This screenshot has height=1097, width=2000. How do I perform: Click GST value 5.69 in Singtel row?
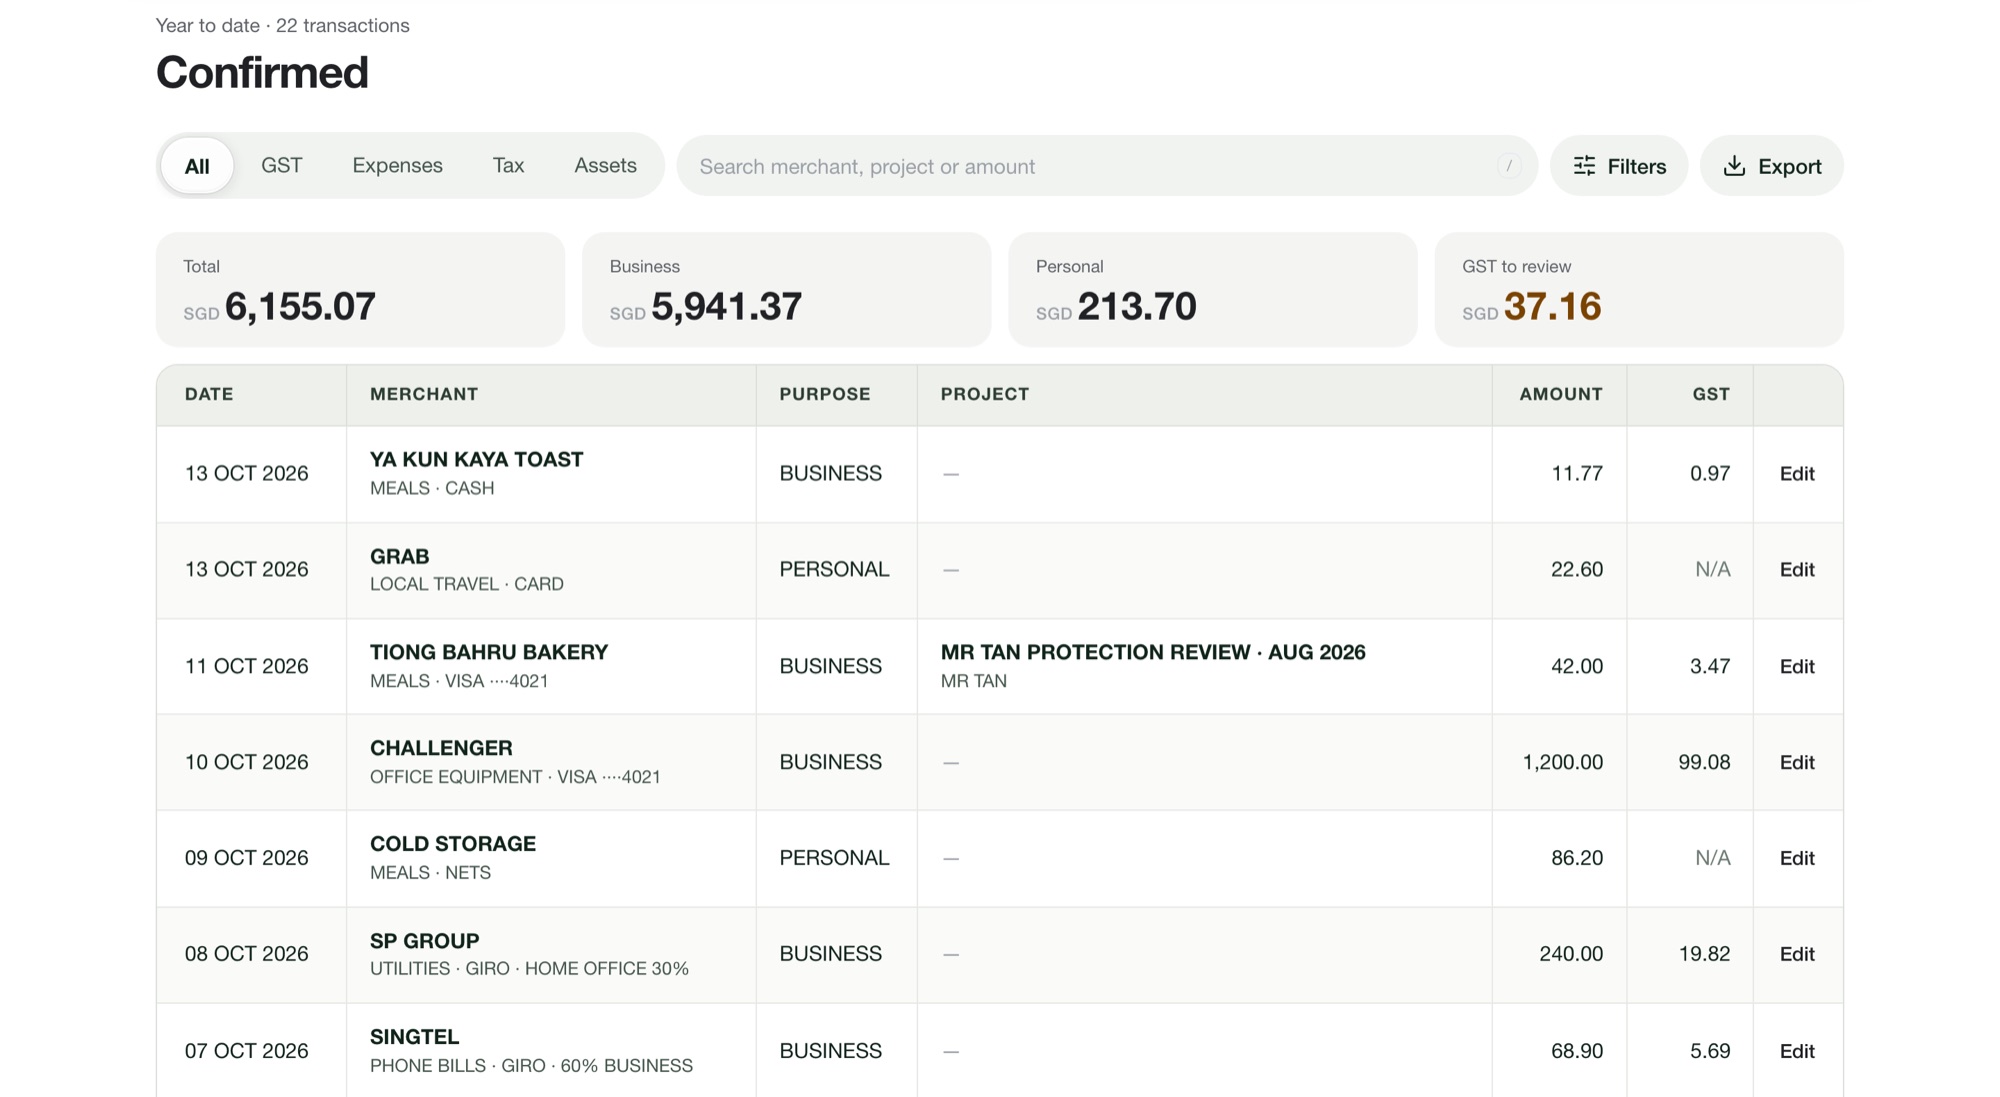tap(1710, 1052)
